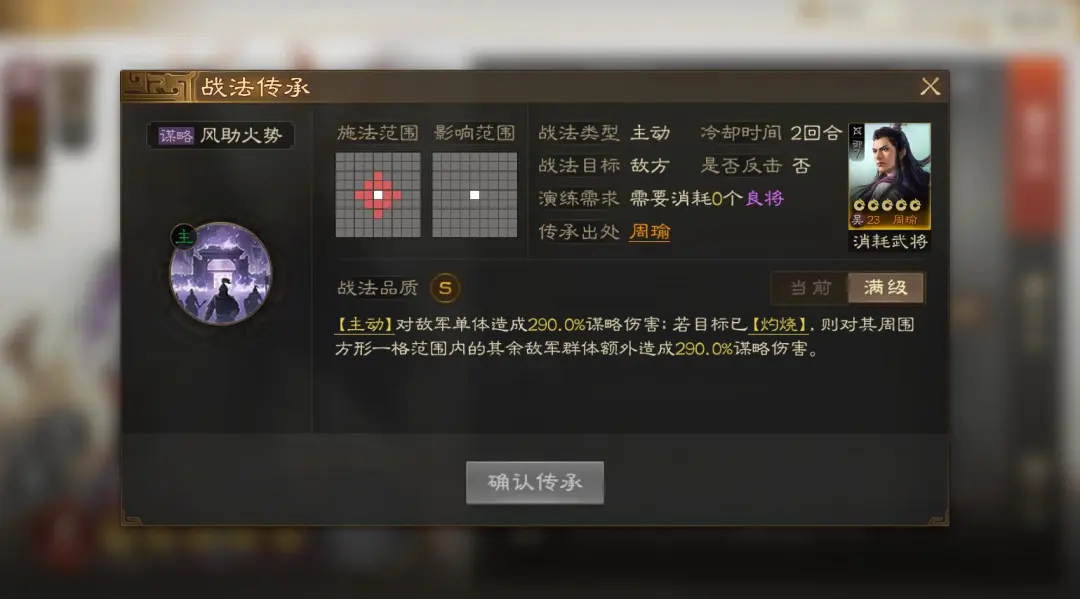Click the troop type icon on 周瑜 card
The width and height of the screenshot is (1080, 599).
857,131
